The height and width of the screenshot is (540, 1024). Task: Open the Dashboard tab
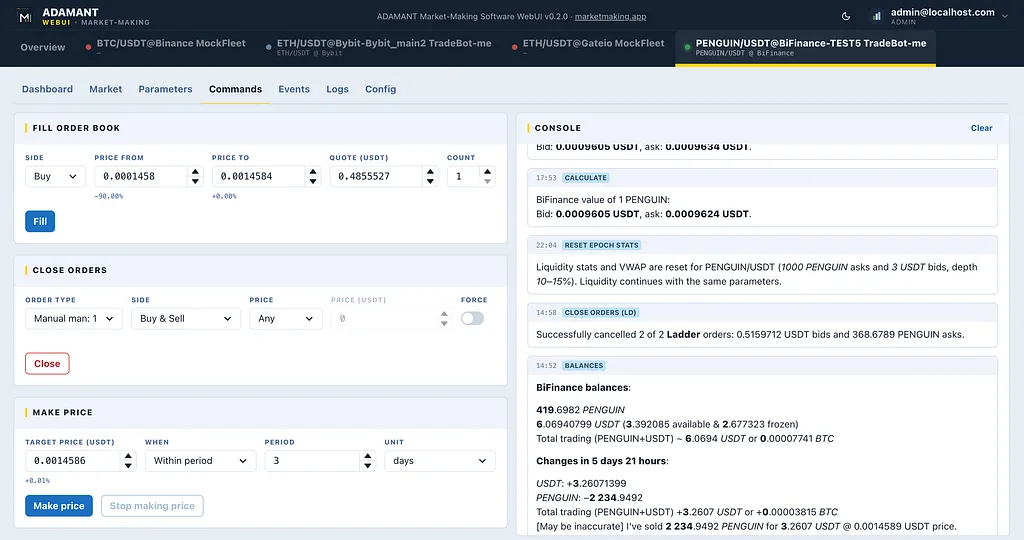[x=47, y=89]
